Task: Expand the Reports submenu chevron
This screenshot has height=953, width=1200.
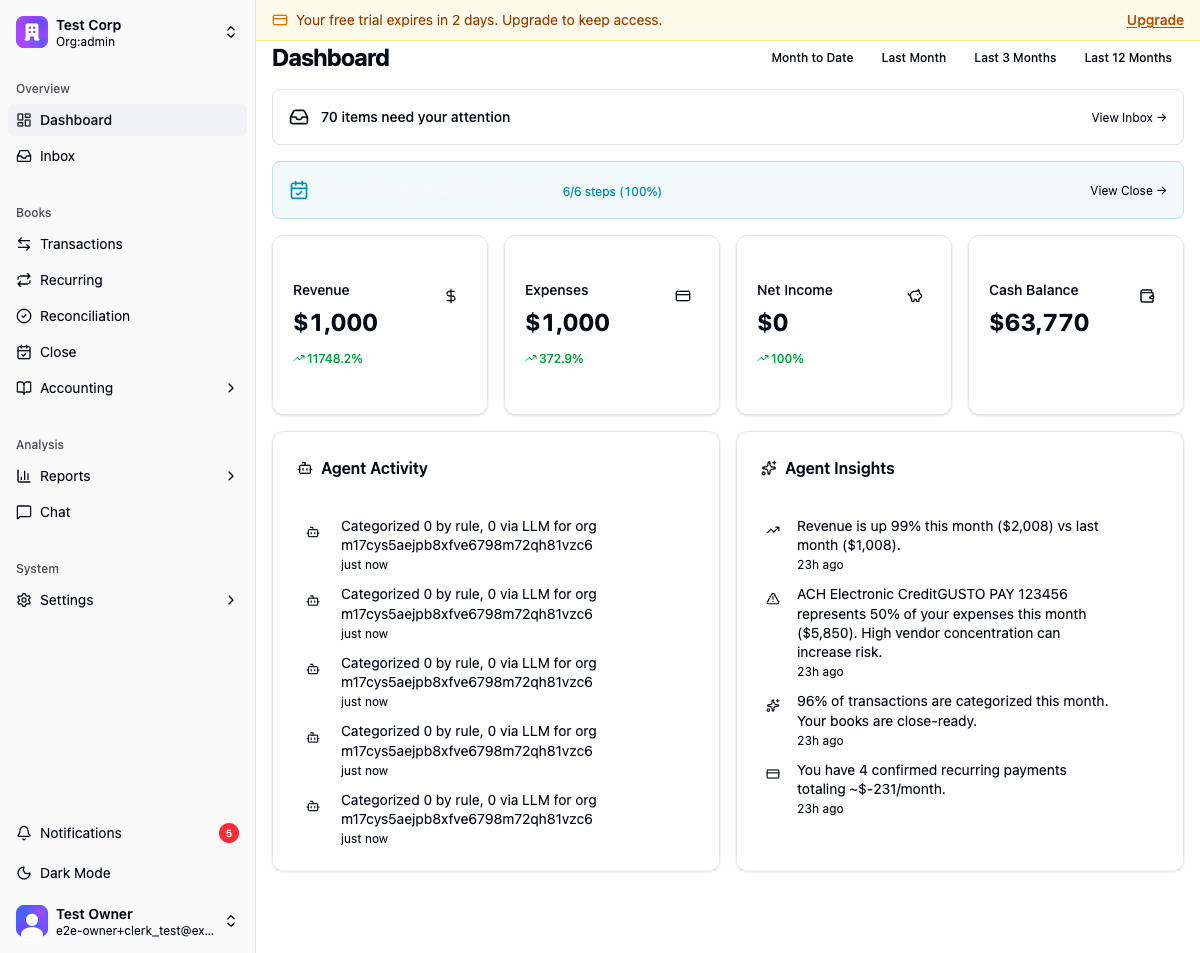Action: [231, 476]
